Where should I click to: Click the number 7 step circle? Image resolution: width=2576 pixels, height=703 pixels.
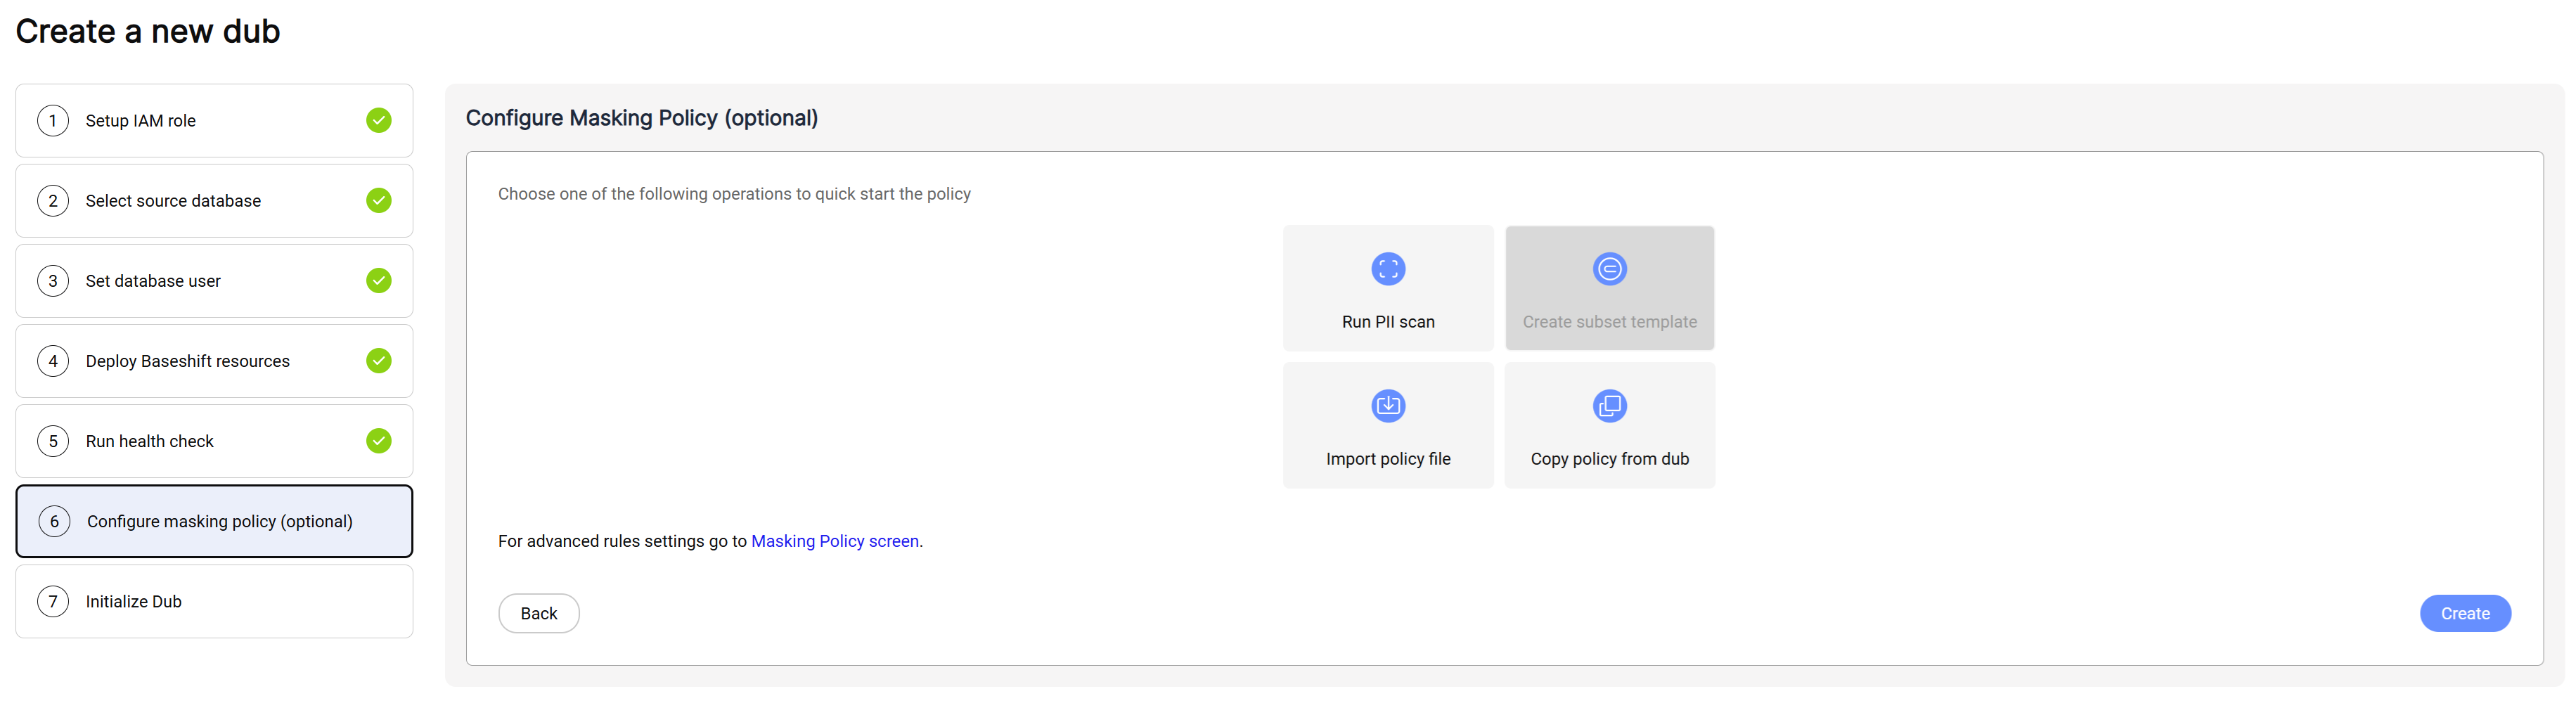pos(53,601)
